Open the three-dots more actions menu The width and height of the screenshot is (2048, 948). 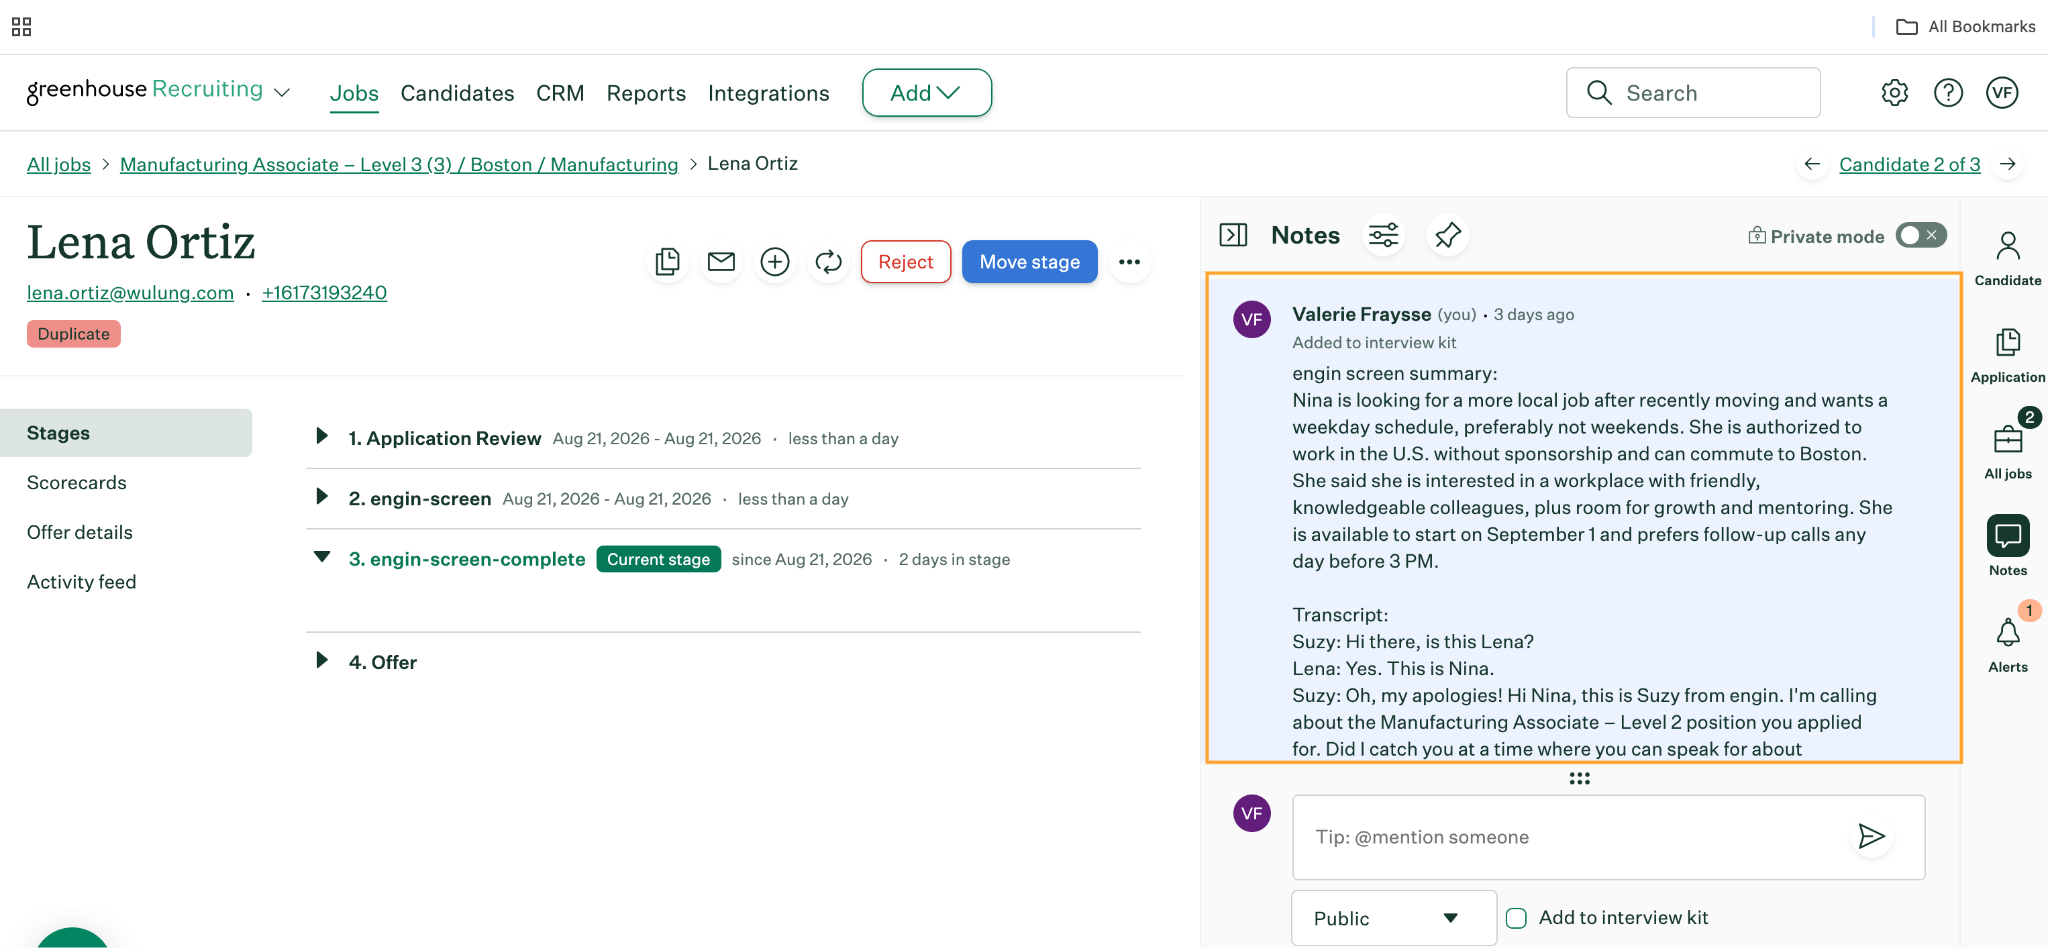click(x=1130, y=262)
